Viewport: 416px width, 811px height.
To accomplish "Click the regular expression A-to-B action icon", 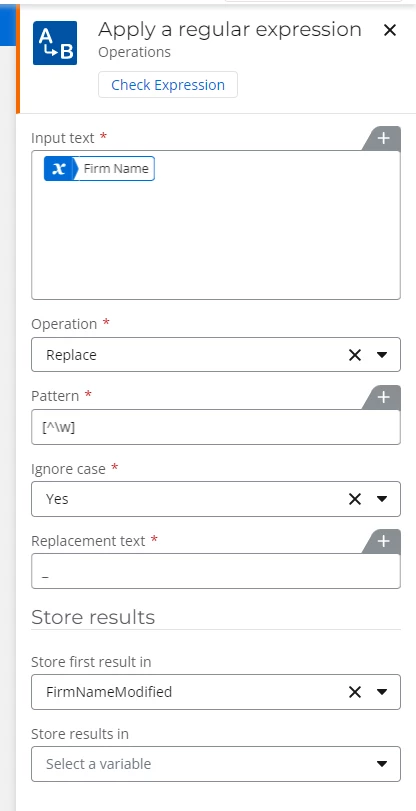I will click(55, 43).
